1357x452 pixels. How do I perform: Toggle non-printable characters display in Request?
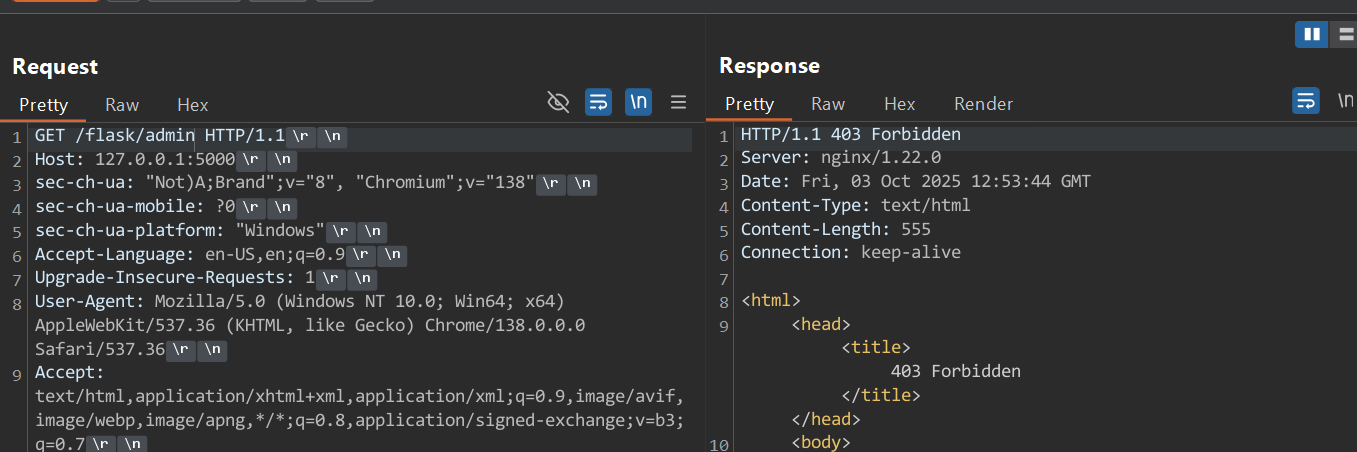point(638,102)
